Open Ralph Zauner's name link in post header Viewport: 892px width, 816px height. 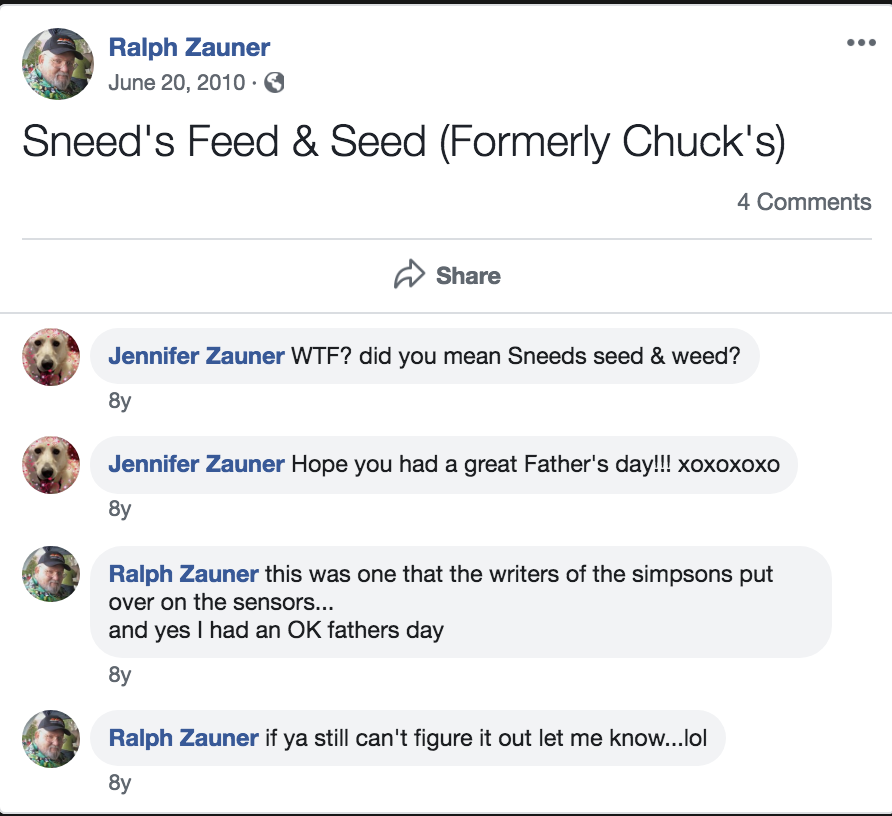189,47
